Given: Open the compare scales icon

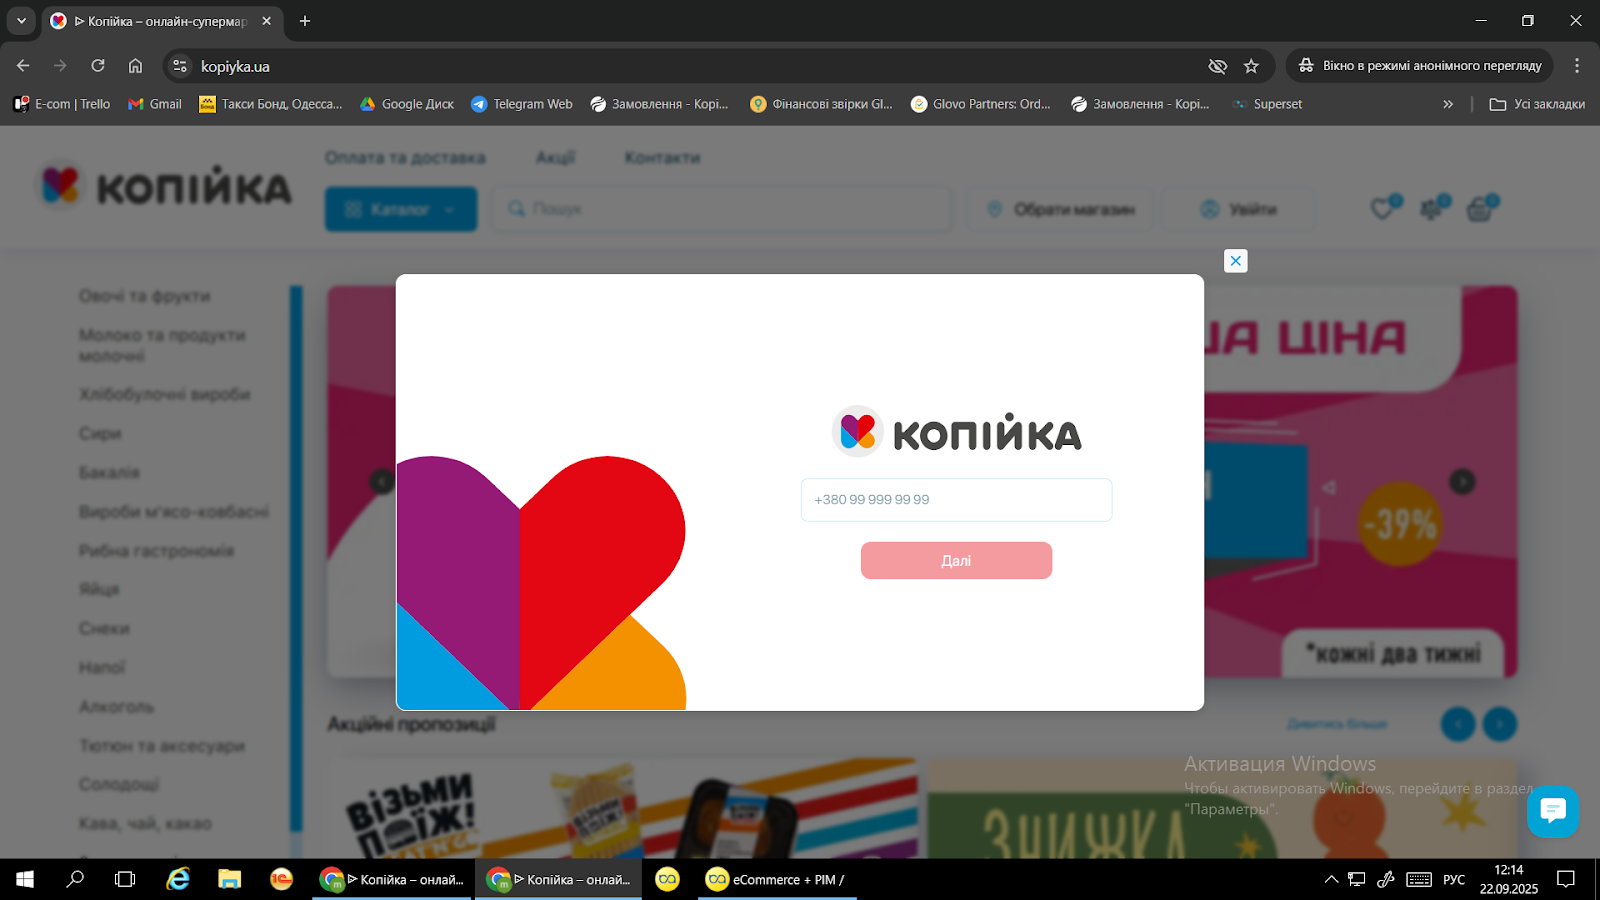Looking at the screenshot, I should (1431, 209).
